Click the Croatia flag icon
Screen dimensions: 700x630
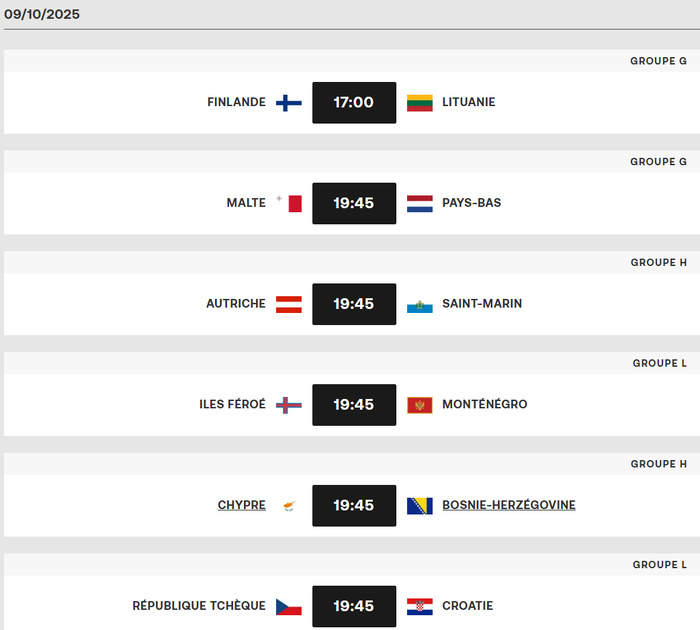420,607
